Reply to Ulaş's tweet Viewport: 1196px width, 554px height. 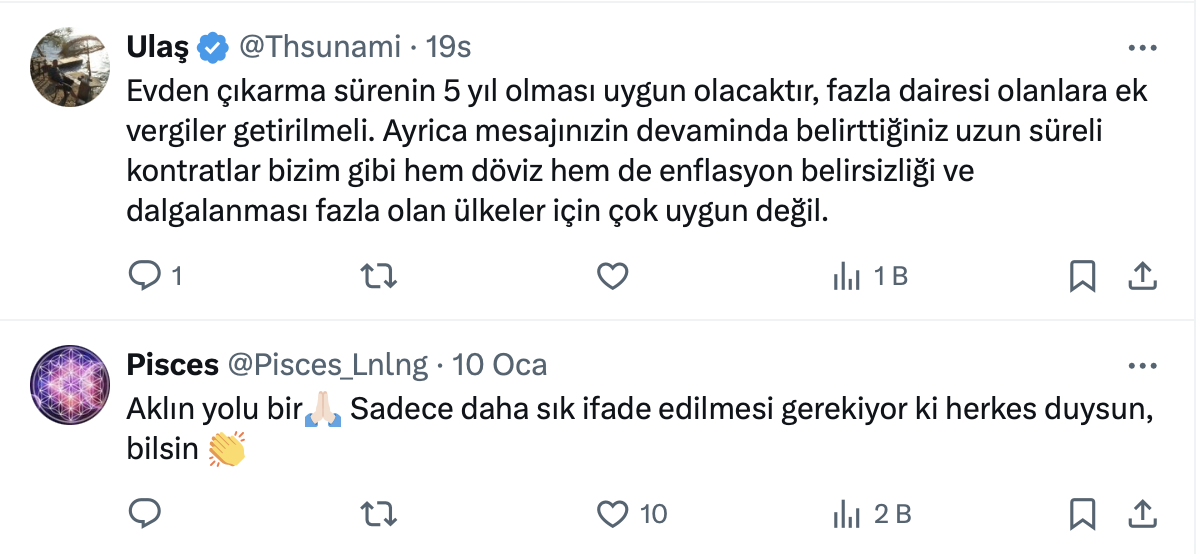coord(146,276)
